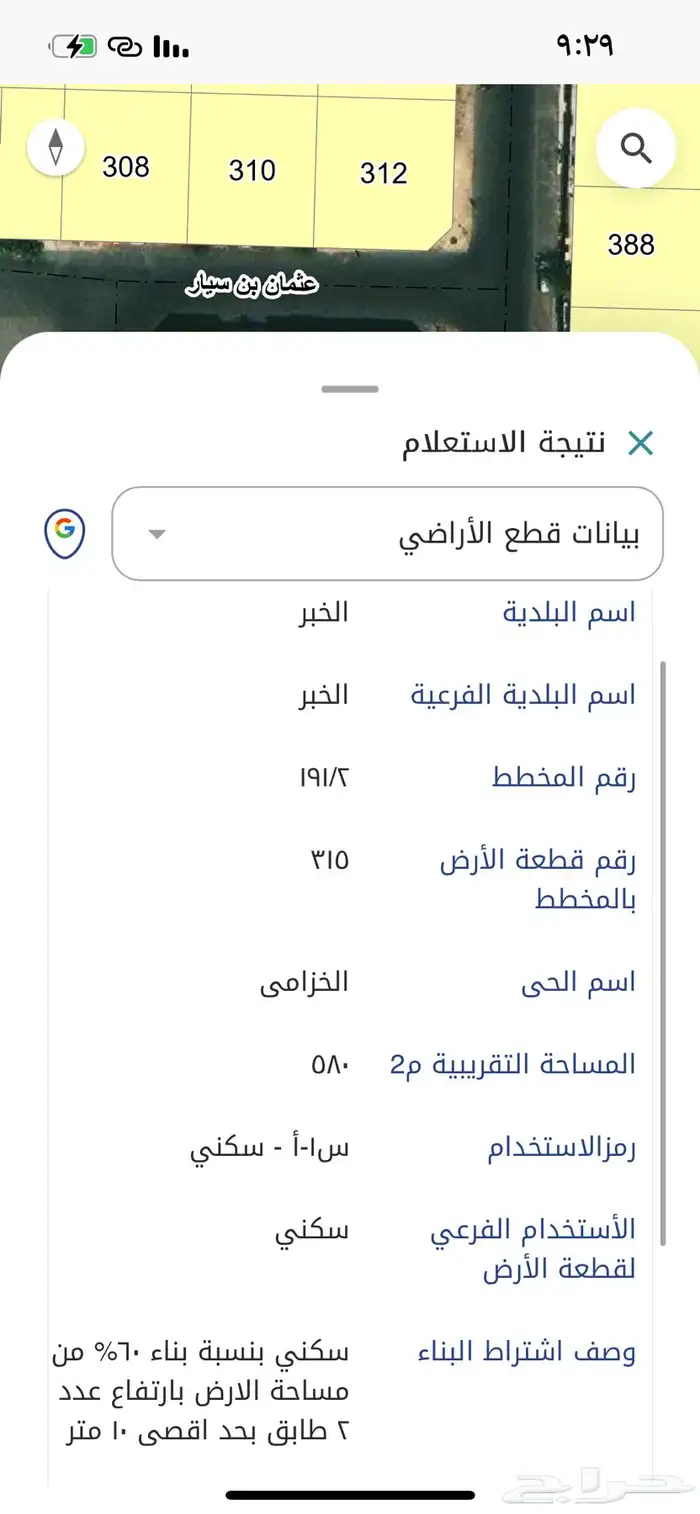
Task: Tap the hotspot link icon in status bar
Action: tap(125, 46)
